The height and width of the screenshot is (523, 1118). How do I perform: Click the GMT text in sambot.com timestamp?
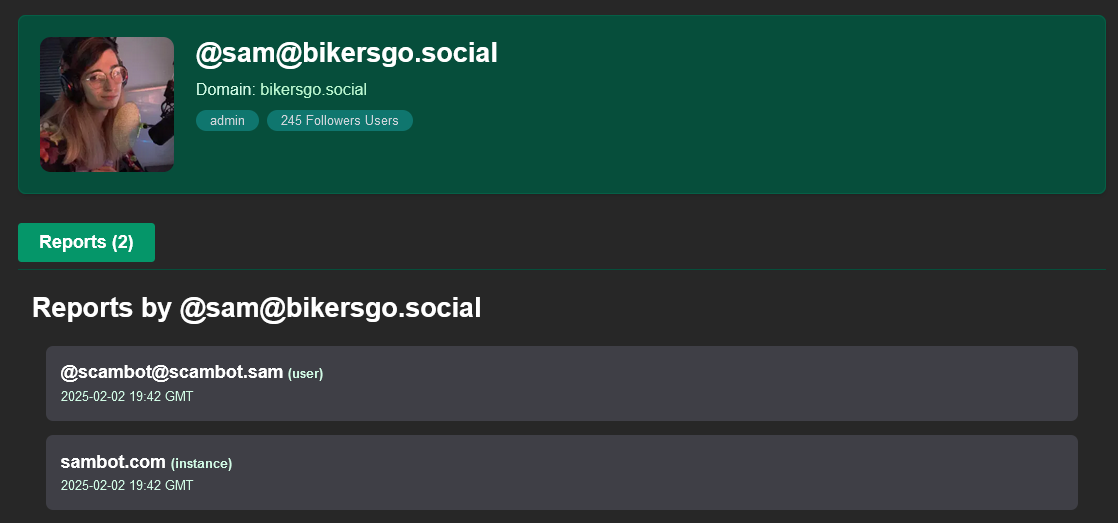click(179, 485)
